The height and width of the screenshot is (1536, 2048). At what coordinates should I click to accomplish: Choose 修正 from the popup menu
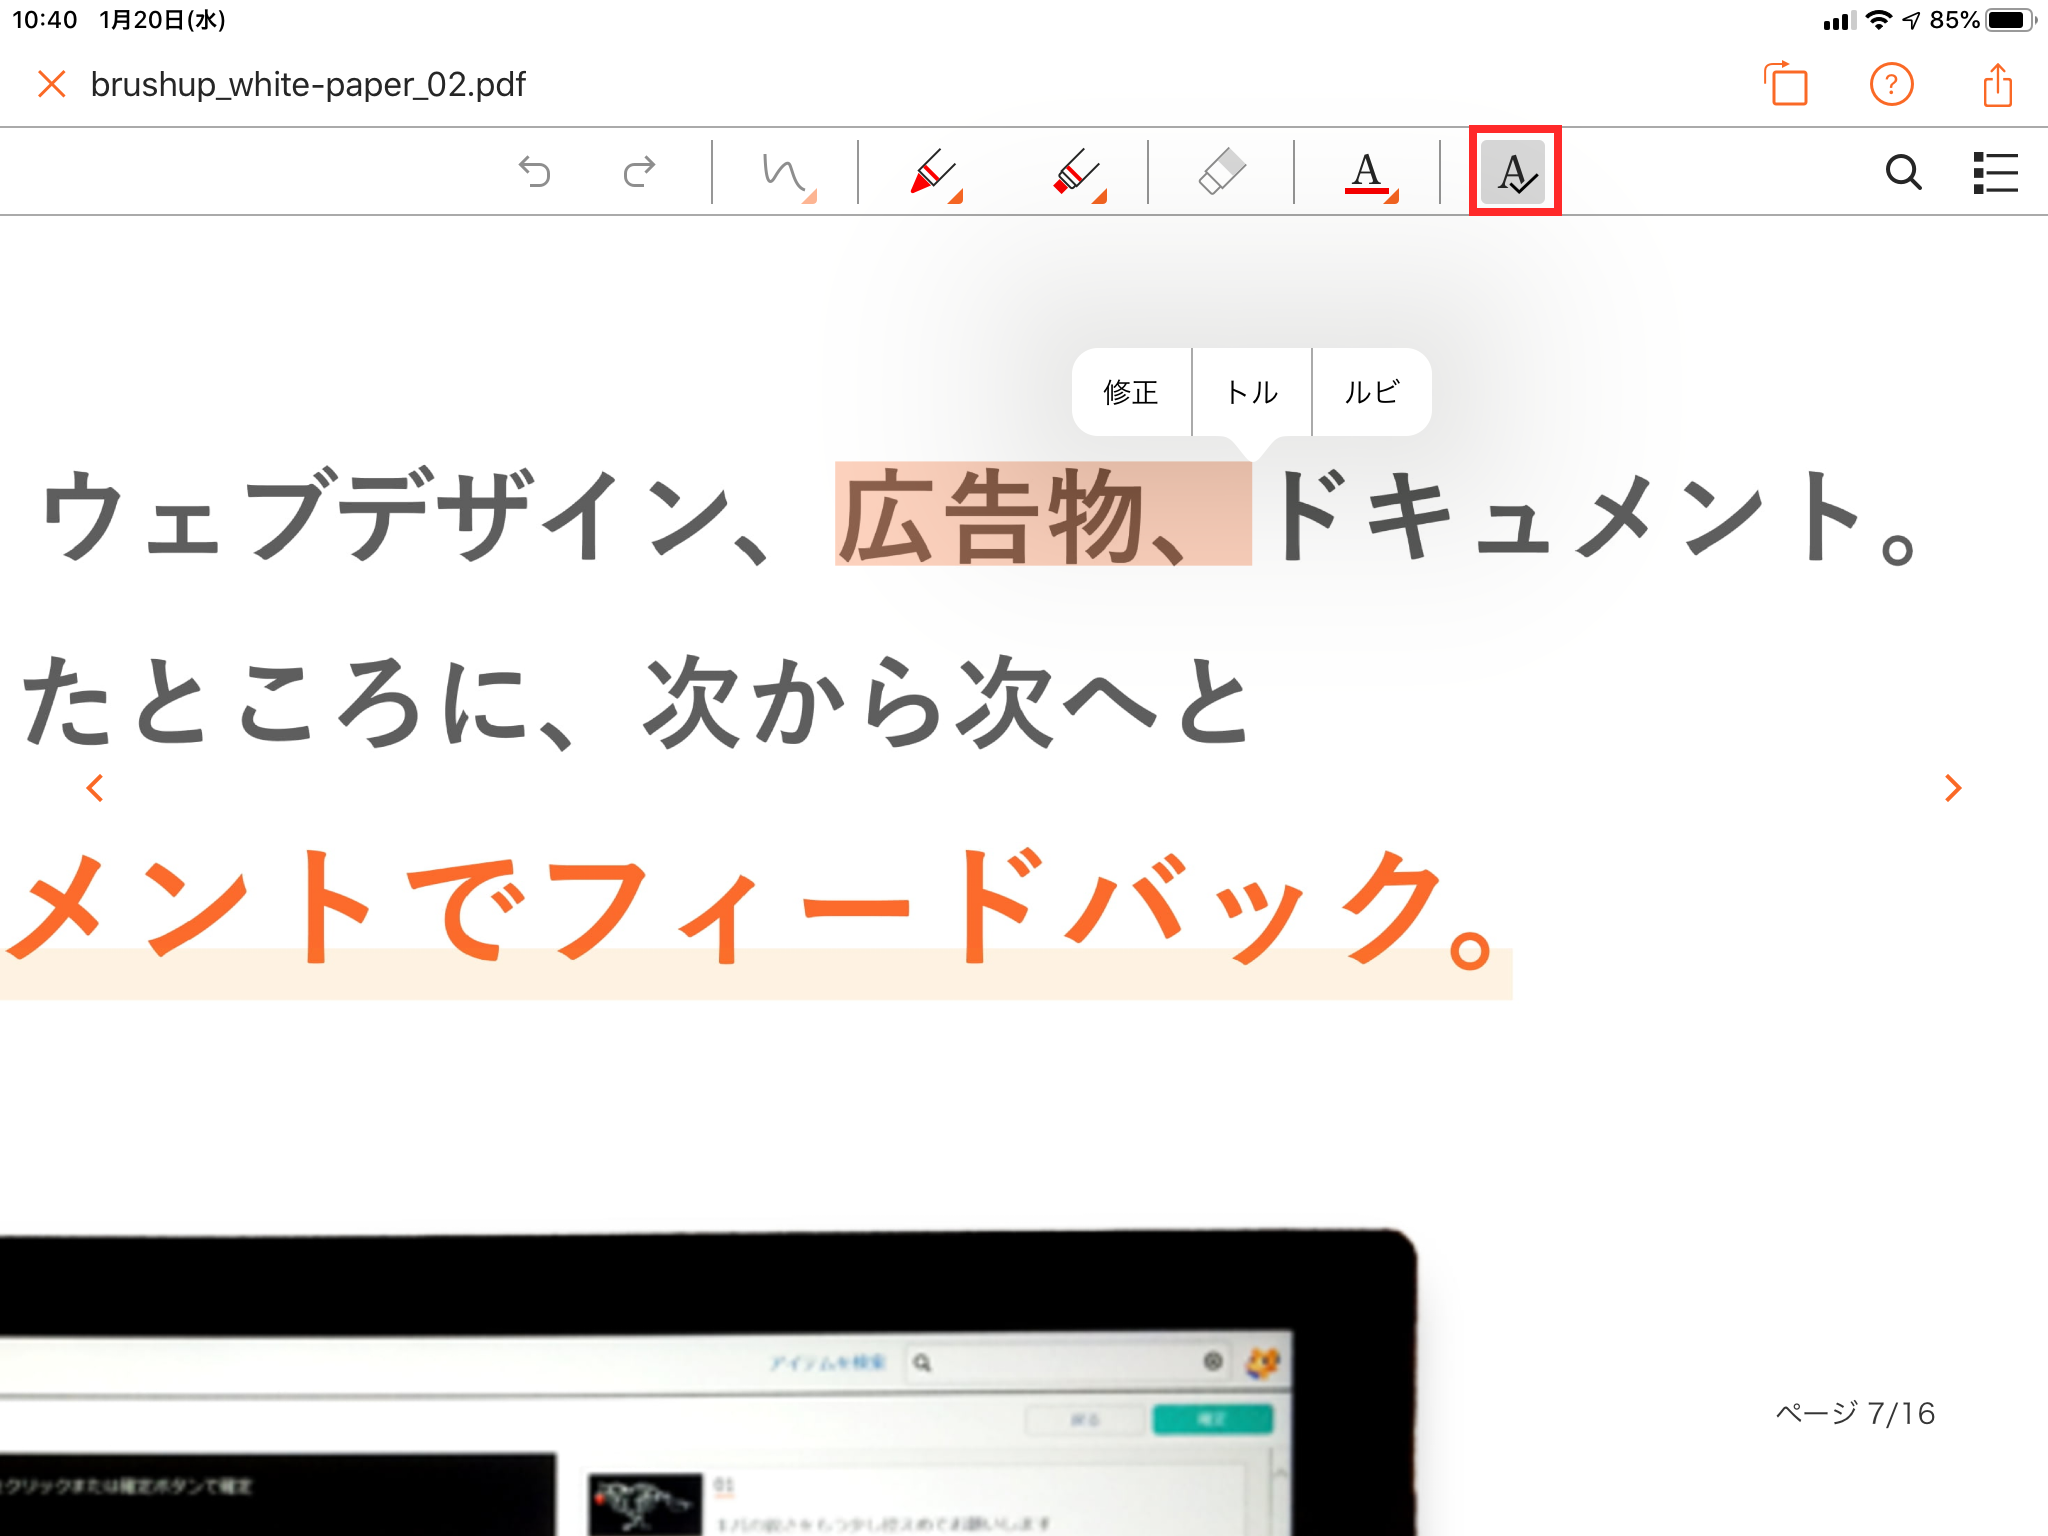click(1131, 392)
